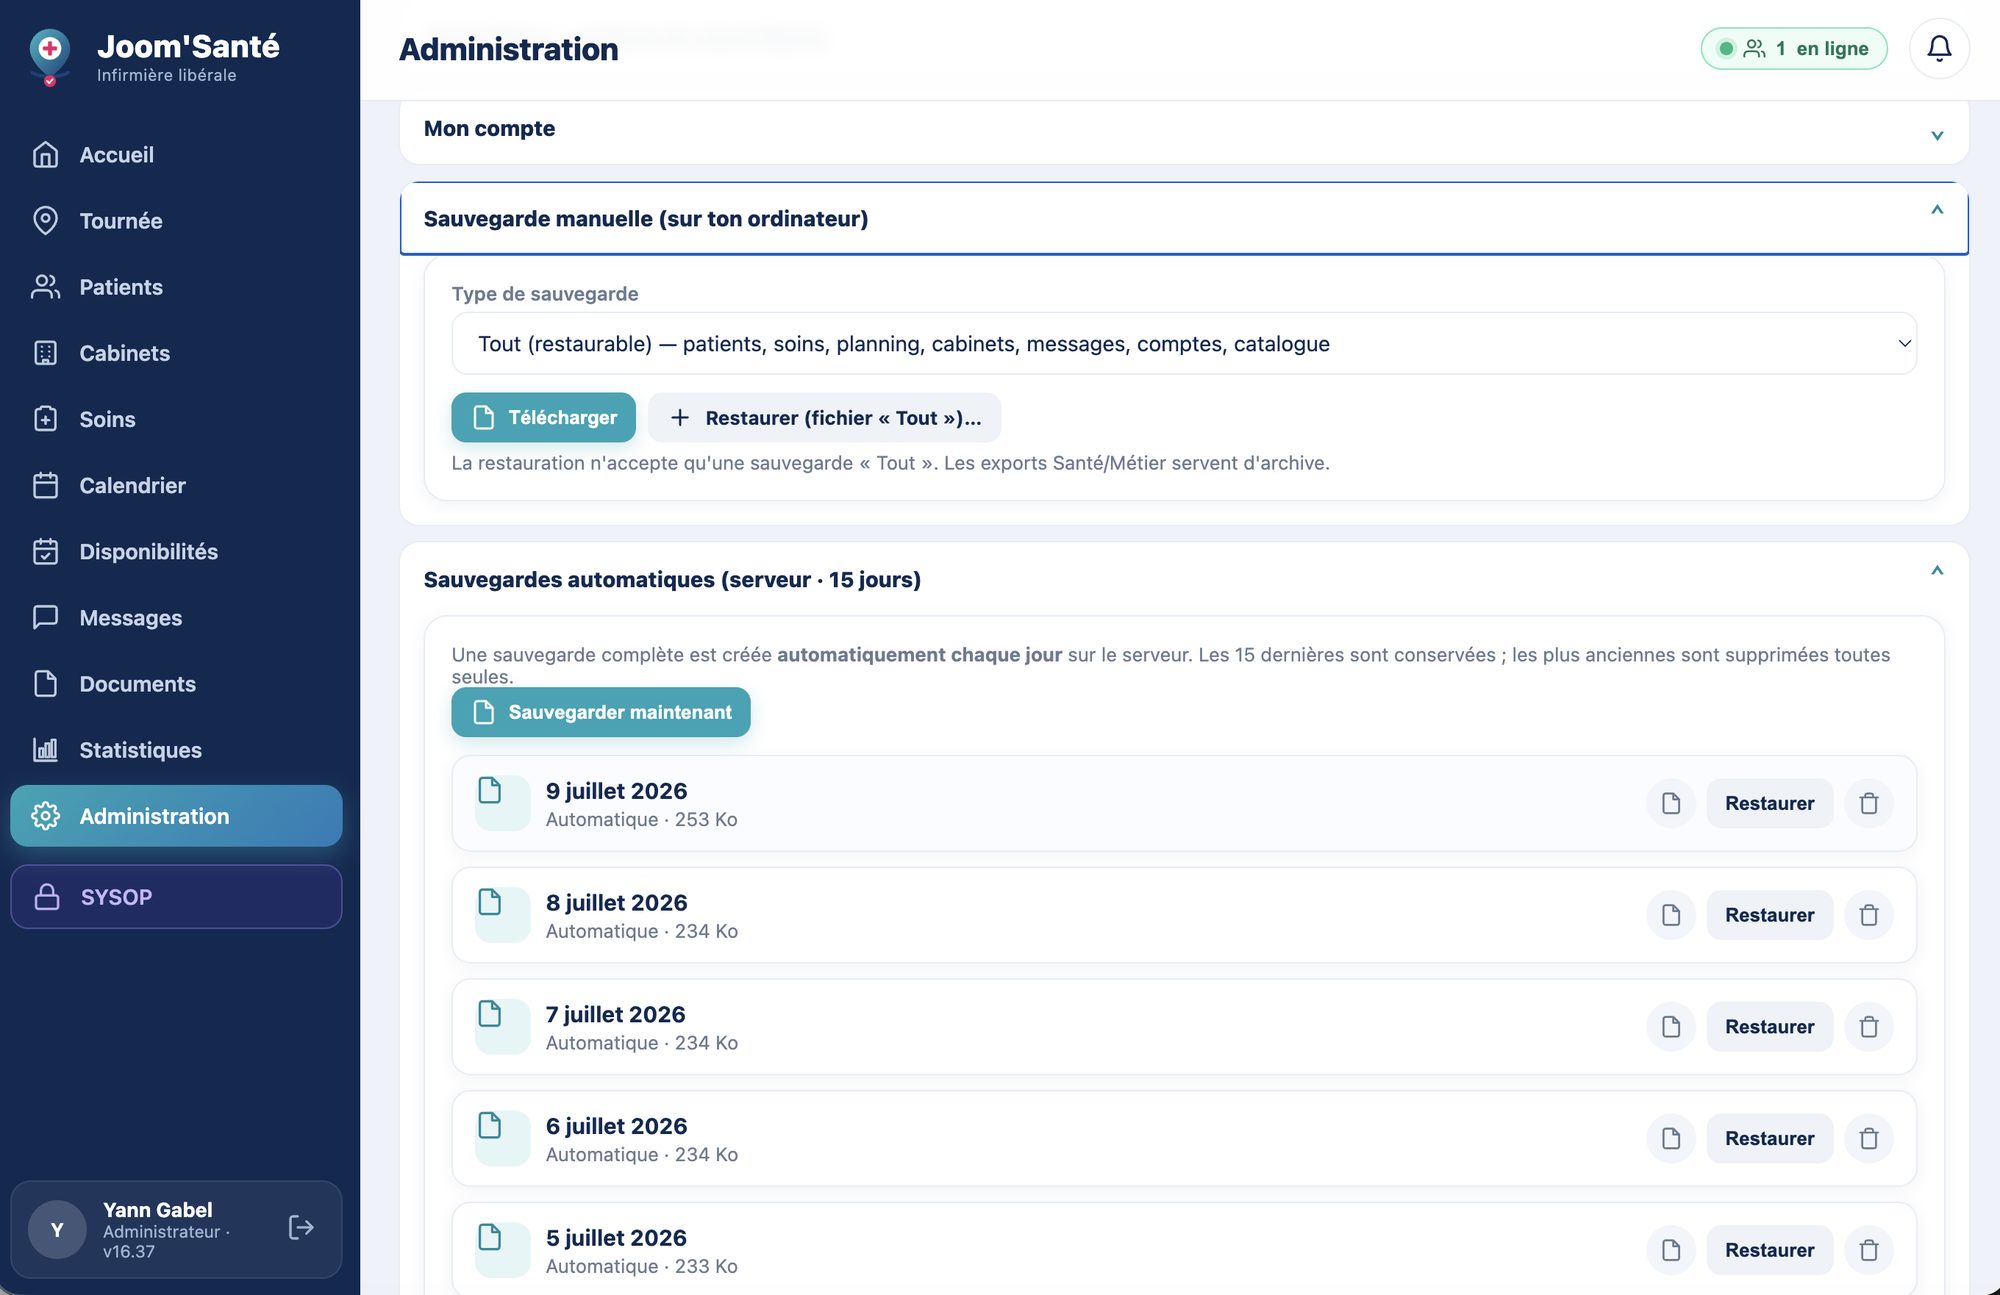Click the logout icon next to Yann Gabel
This screenshot has height=1295, width=2000.
301,1227
